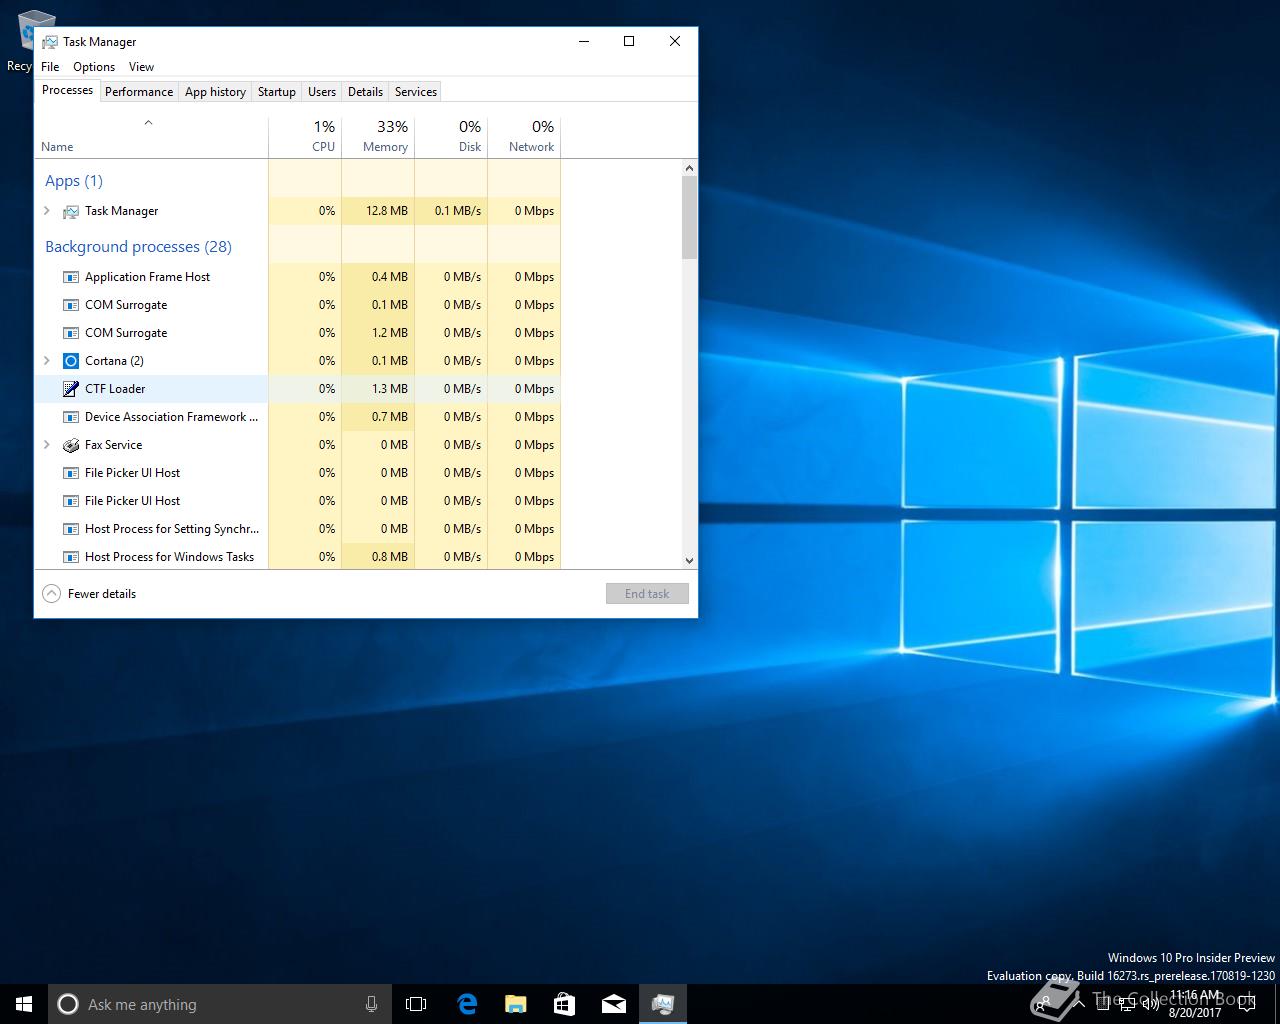Click the Fax Service icon

(71, 445)
